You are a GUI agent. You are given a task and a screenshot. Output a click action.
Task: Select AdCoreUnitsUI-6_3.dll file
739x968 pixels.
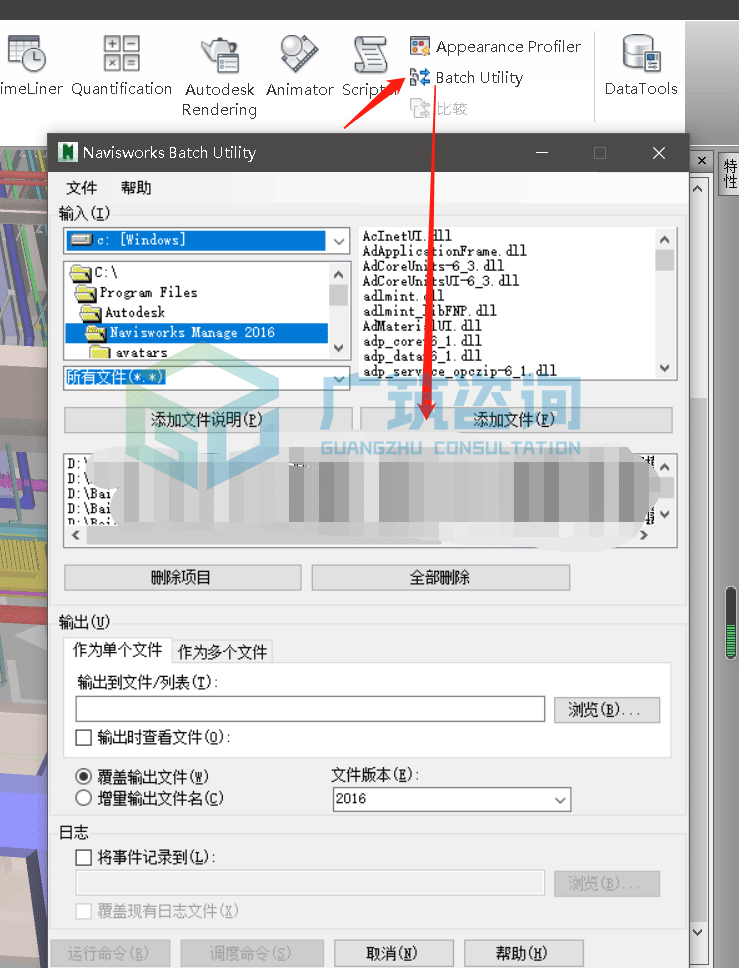coord(440,280)
